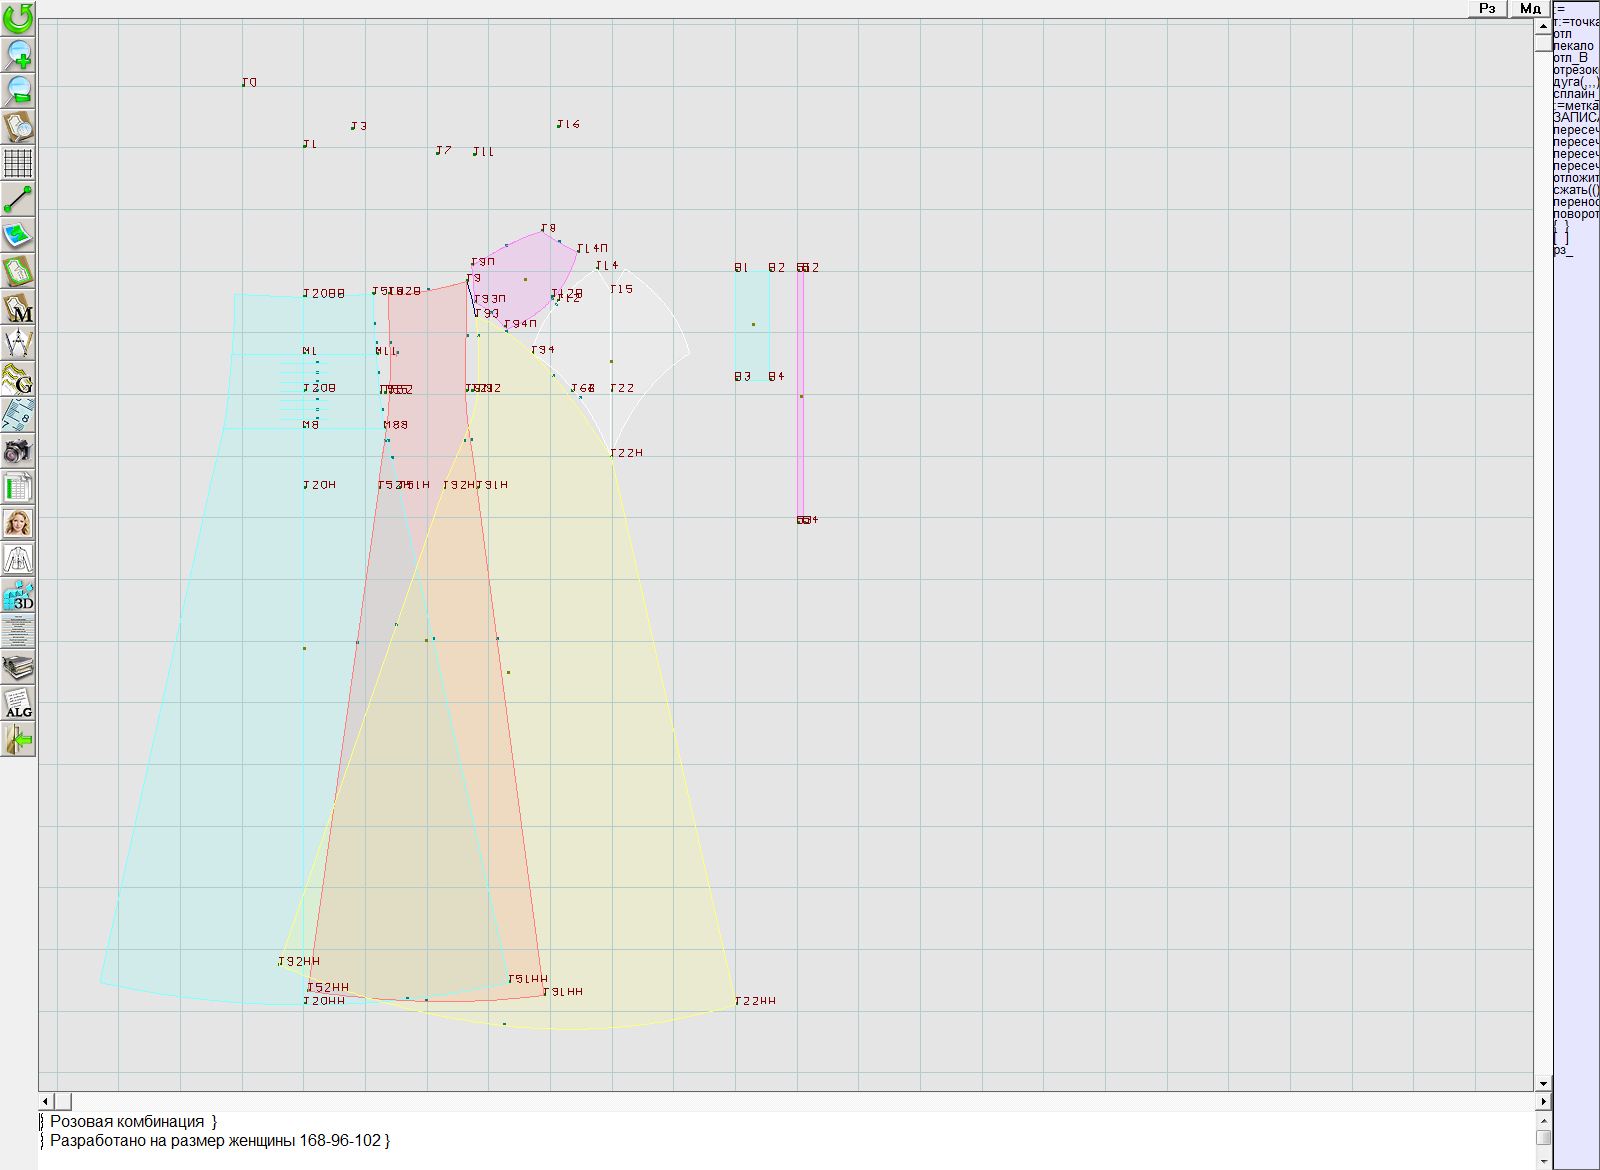
Task: Open the green spreadsheet table icon
Action: pos(18,488)
